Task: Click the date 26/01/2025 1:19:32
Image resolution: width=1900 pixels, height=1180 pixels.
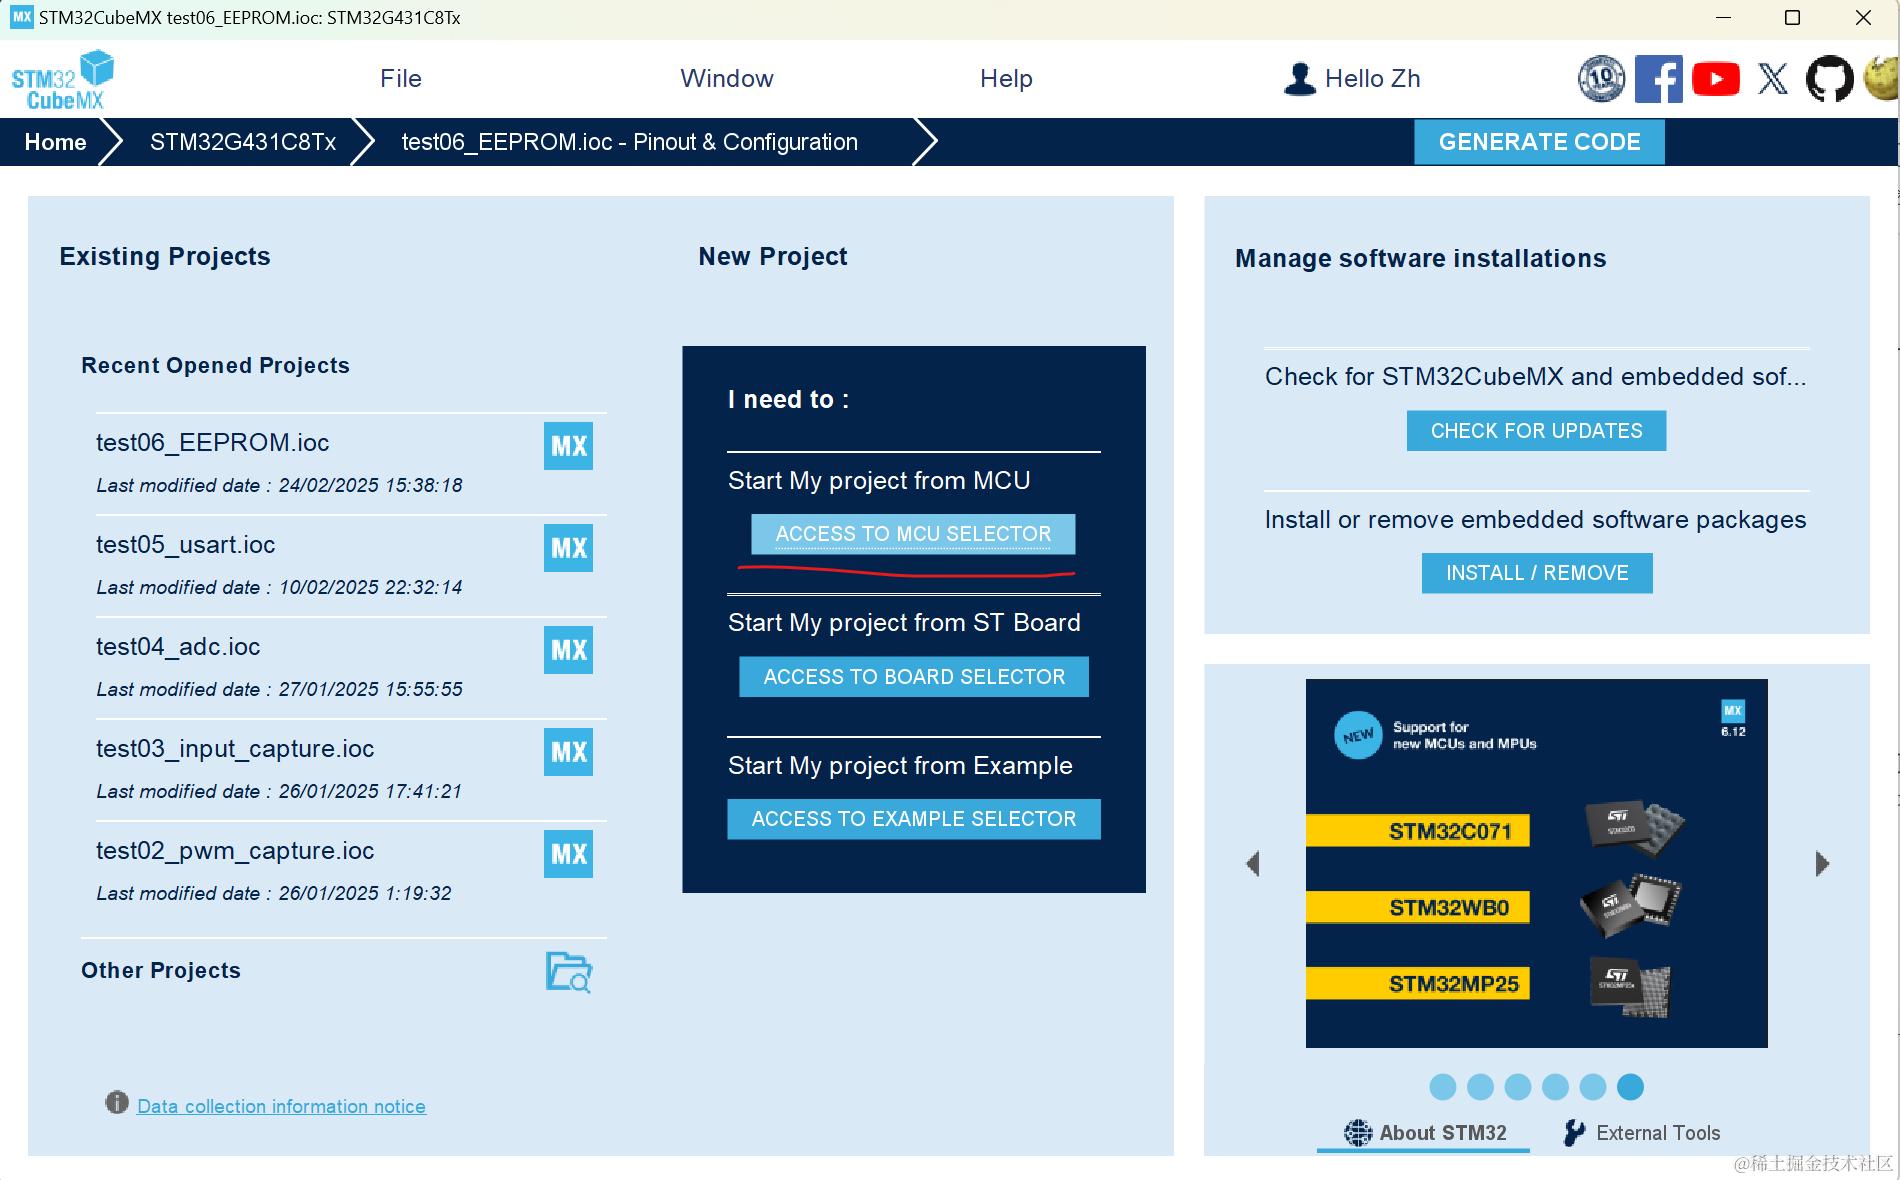Action: tap(365, 894)
